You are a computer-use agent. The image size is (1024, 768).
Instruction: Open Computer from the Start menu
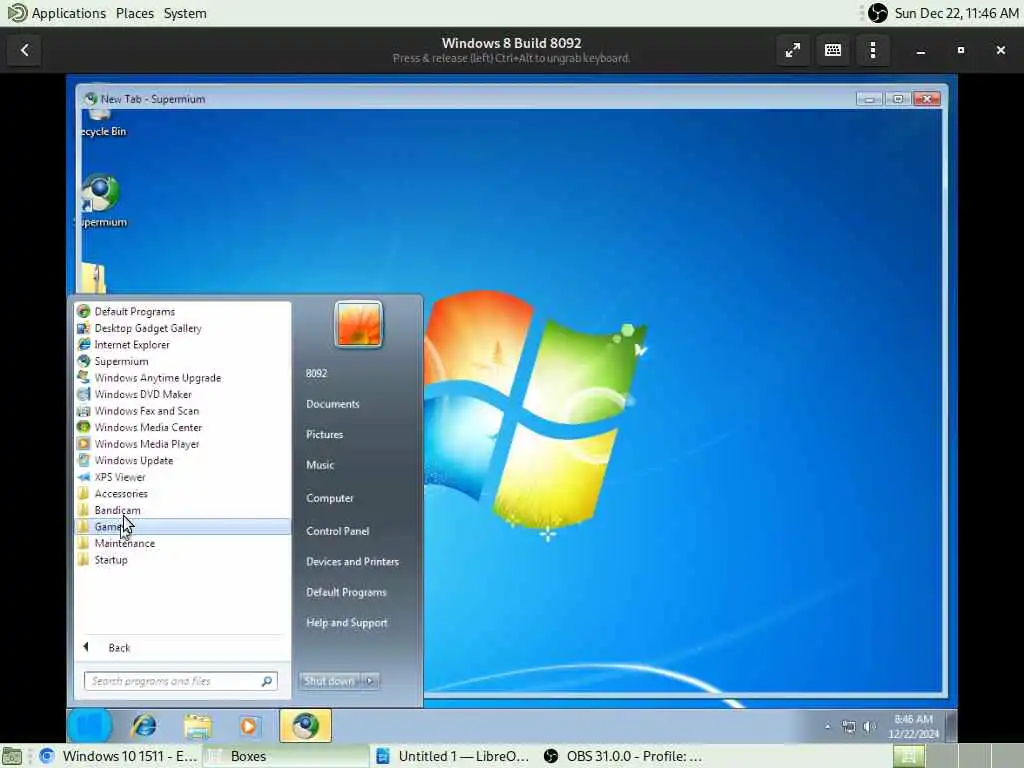[x=330, y=498]
